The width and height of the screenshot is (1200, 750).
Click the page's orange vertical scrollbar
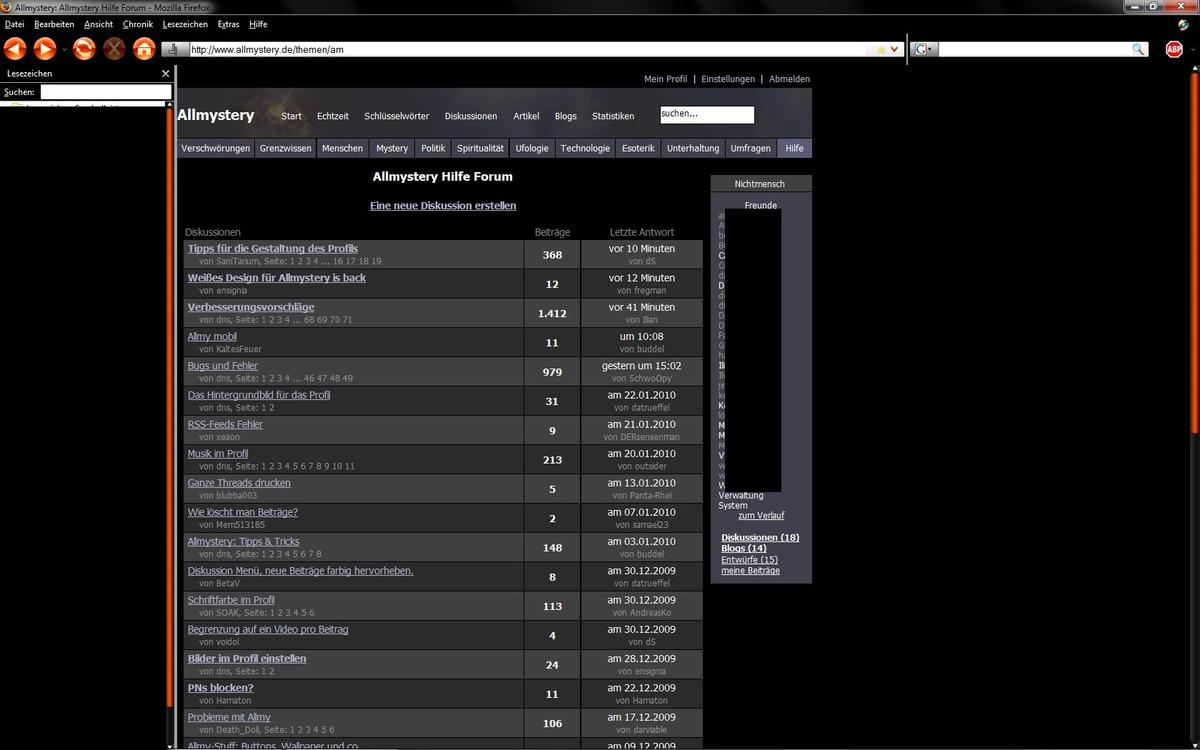(x=1194, y=253)
